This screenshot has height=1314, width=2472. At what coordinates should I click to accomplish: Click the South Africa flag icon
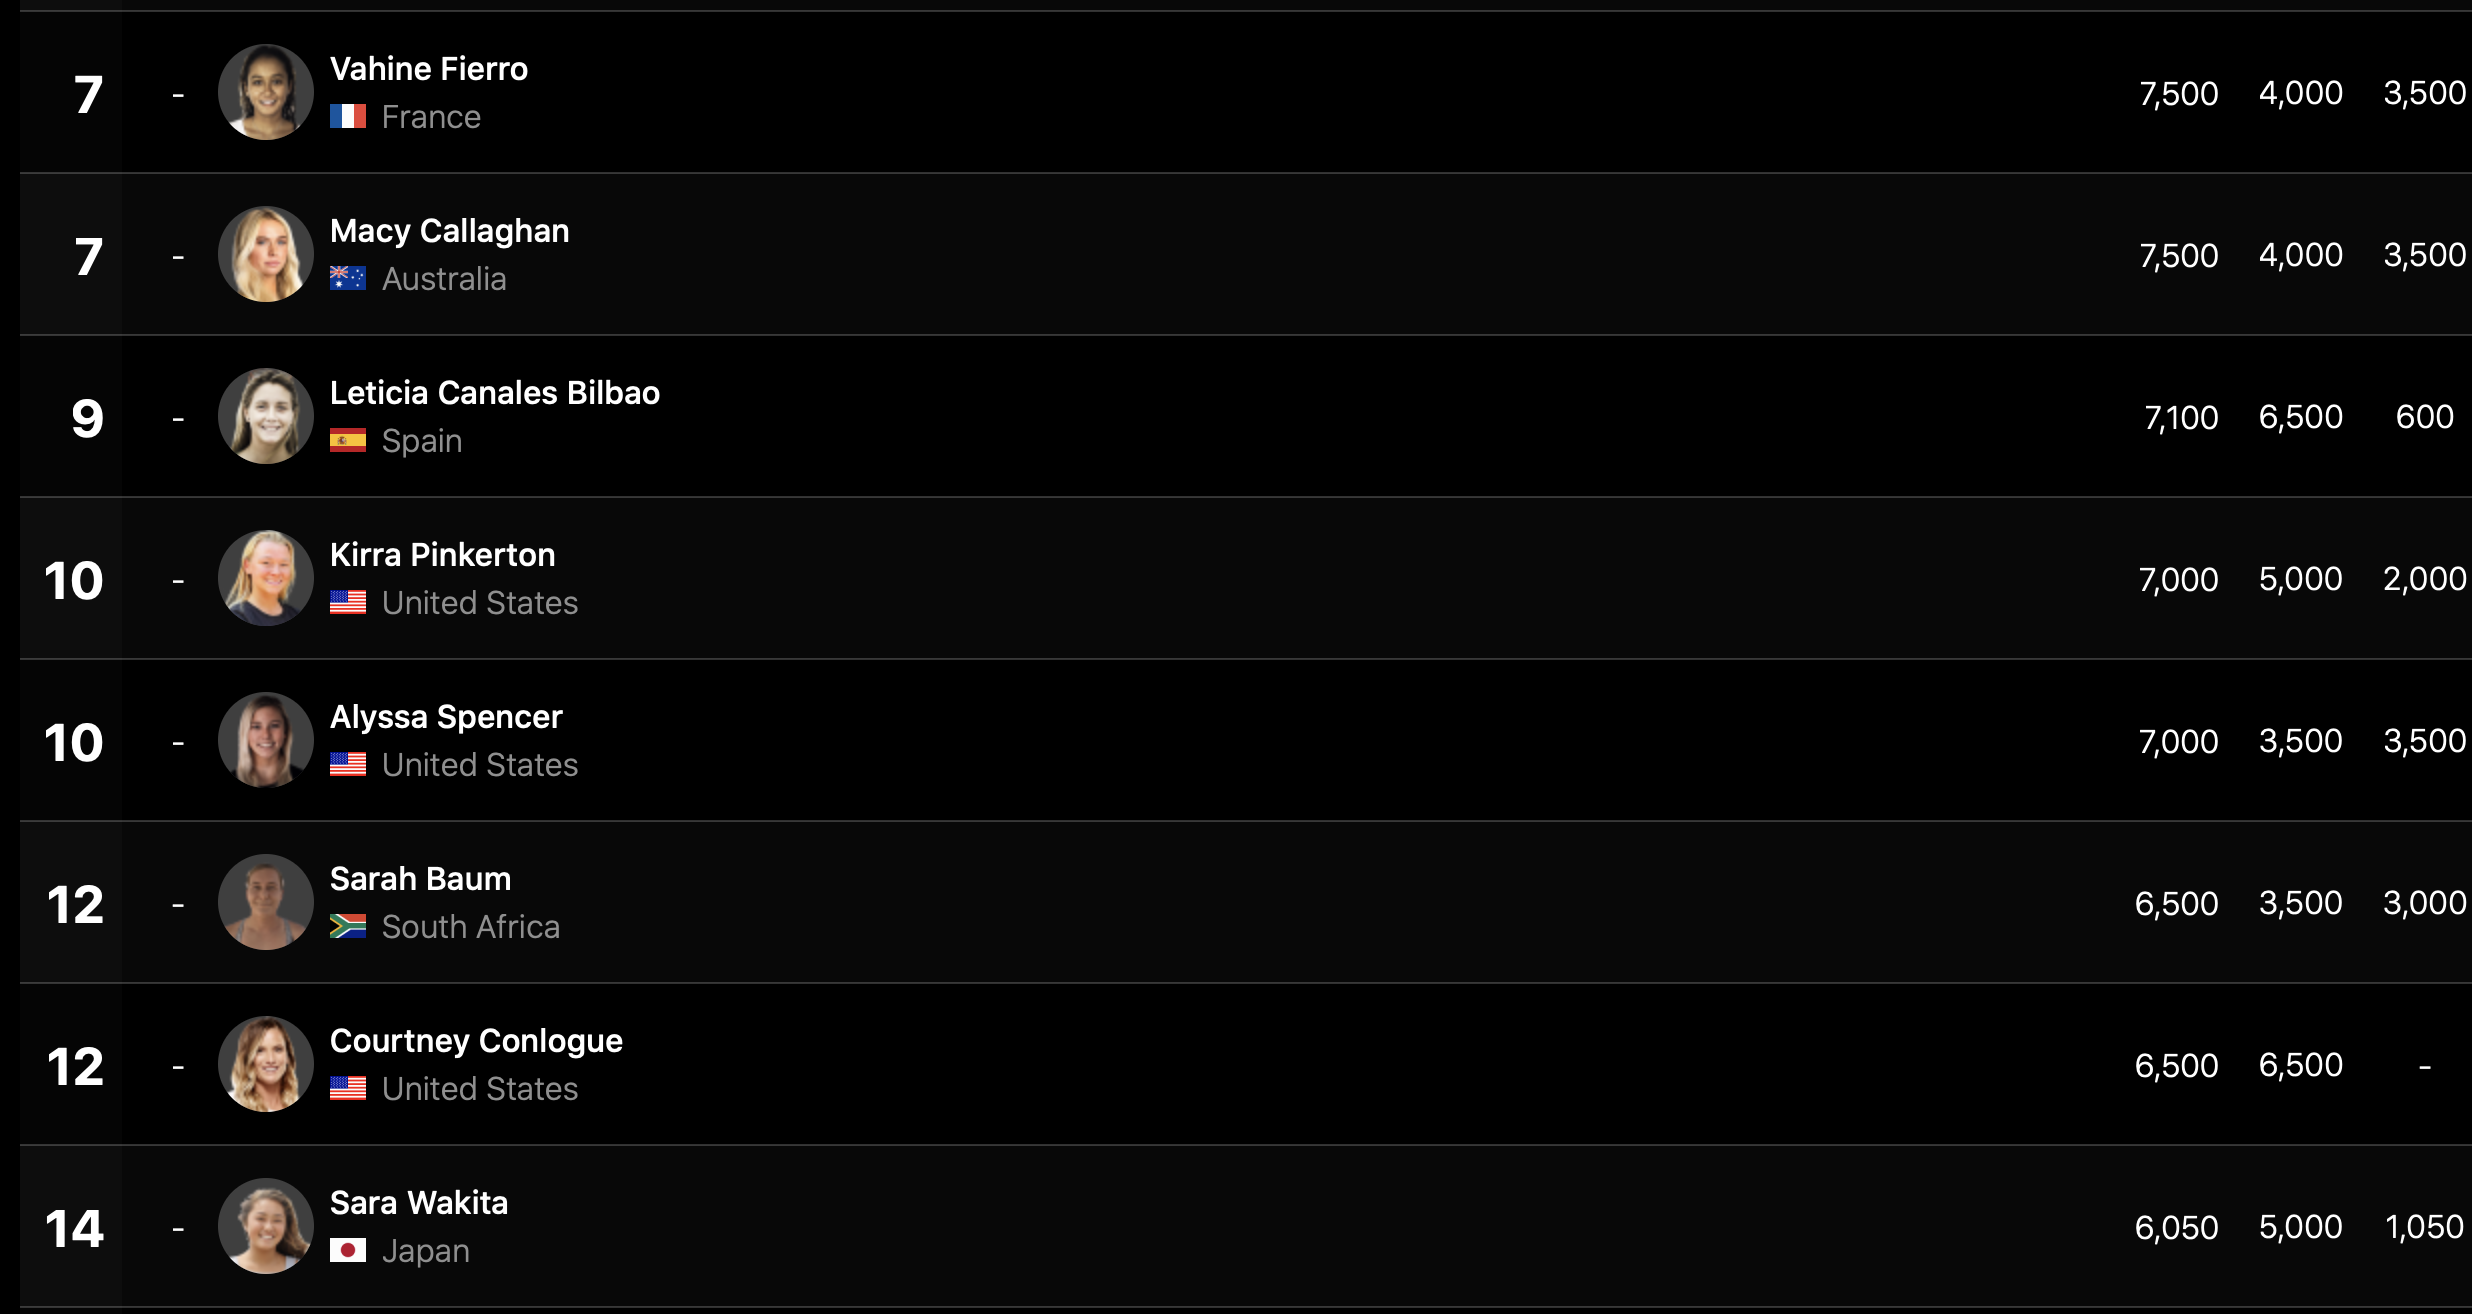point(348,927)
